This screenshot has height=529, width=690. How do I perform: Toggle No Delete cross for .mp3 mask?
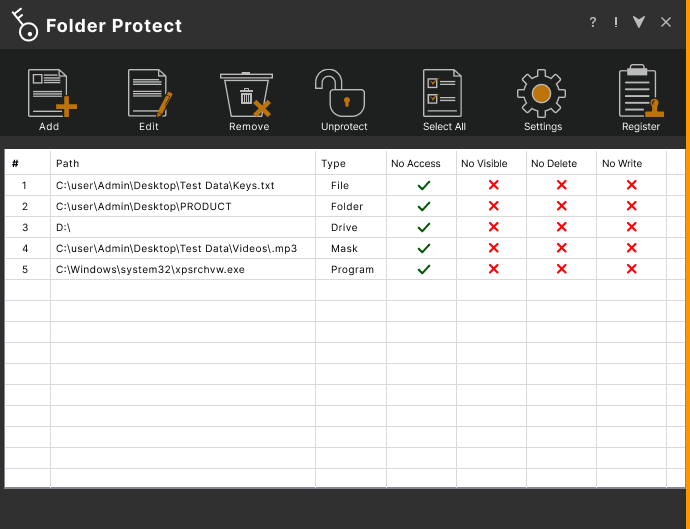point(562,248)
